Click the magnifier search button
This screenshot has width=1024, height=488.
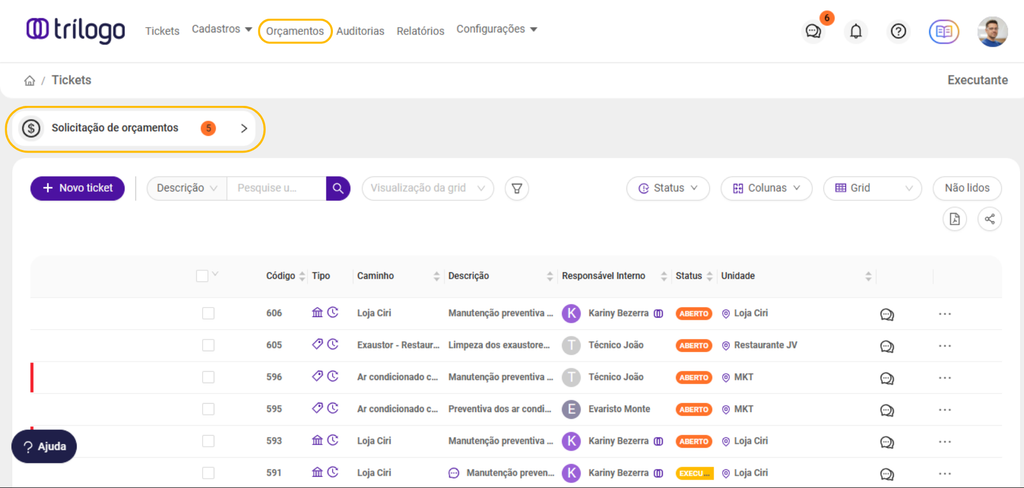click(338, 188)
